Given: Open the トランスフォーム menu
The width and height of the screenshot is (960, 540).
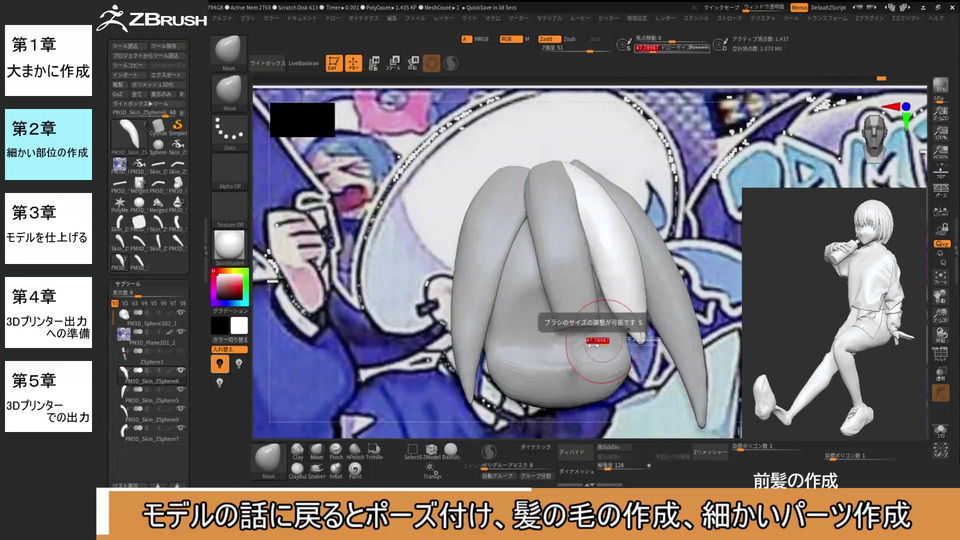Looking at the screenshot, I should (827, 18).
